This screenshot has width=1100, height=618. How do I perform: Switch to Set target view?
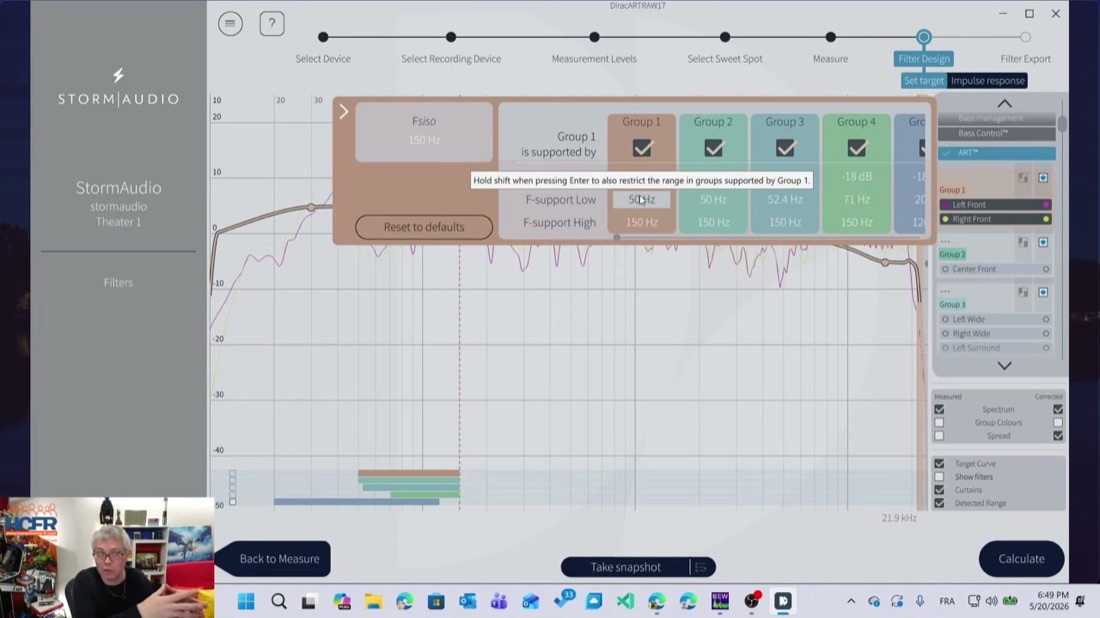(x=924, y=81)
